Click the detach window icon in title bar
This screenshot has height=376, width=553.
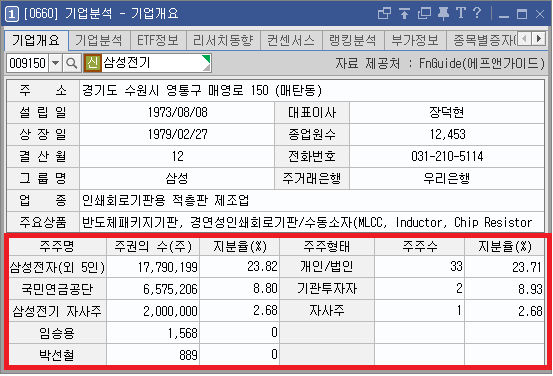384,13
